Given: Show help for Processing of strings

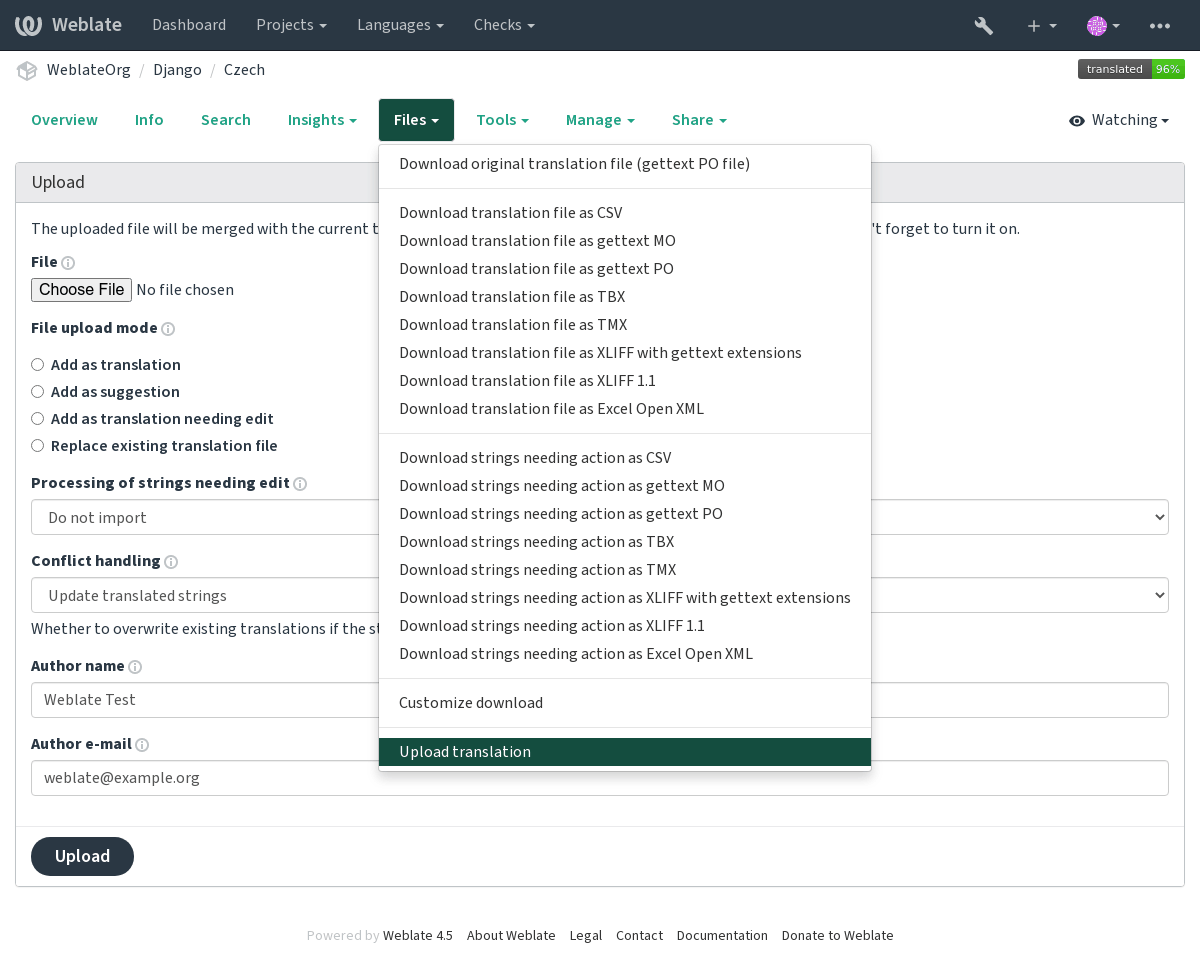Looking at the screenshot, I should point(300,484).
